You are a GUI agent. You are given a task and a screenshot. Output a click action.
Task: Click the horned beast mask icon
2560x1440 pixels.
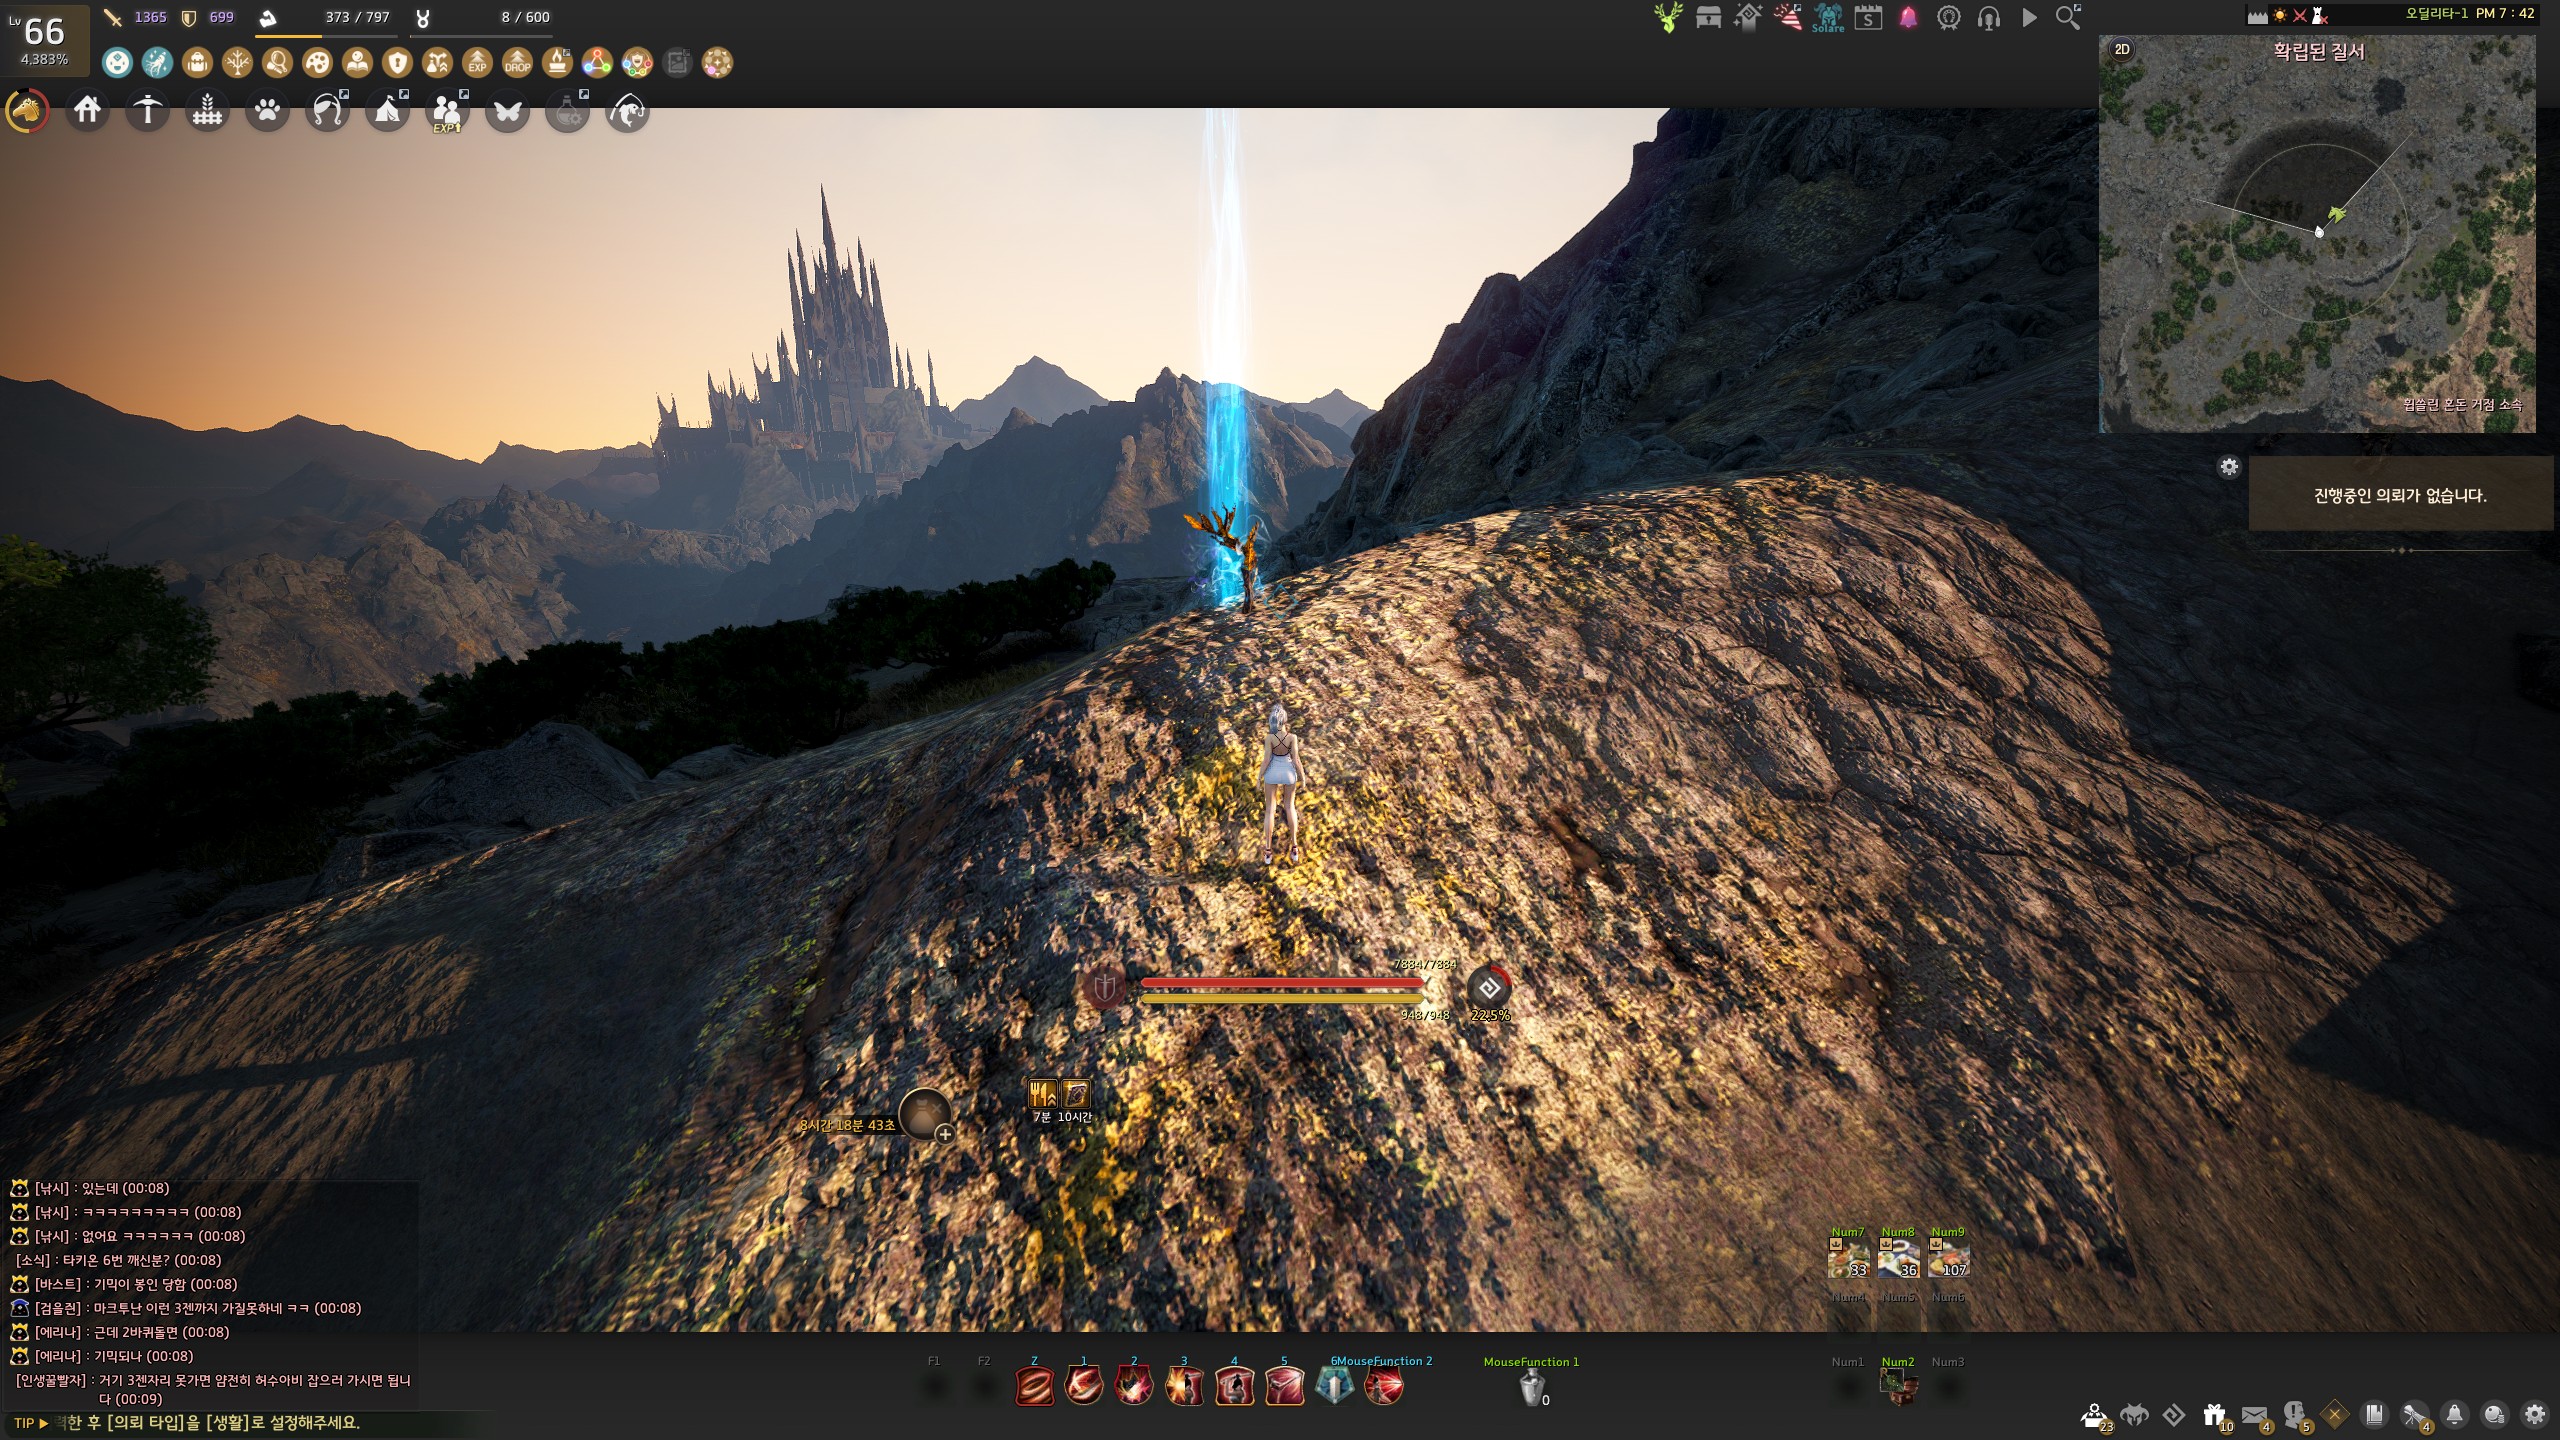coord(2135,1416)
